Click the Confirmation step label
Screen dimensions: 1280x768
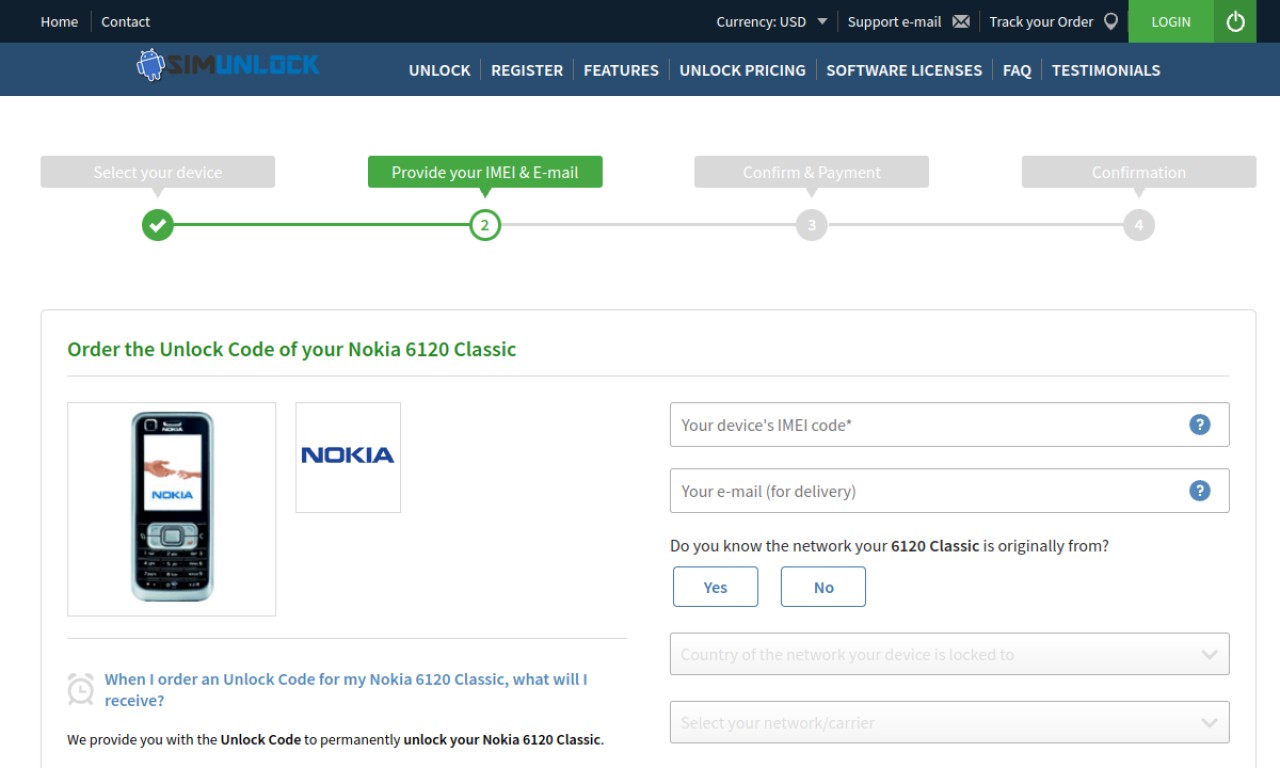pyautogui.click(x=1139, y=172)
